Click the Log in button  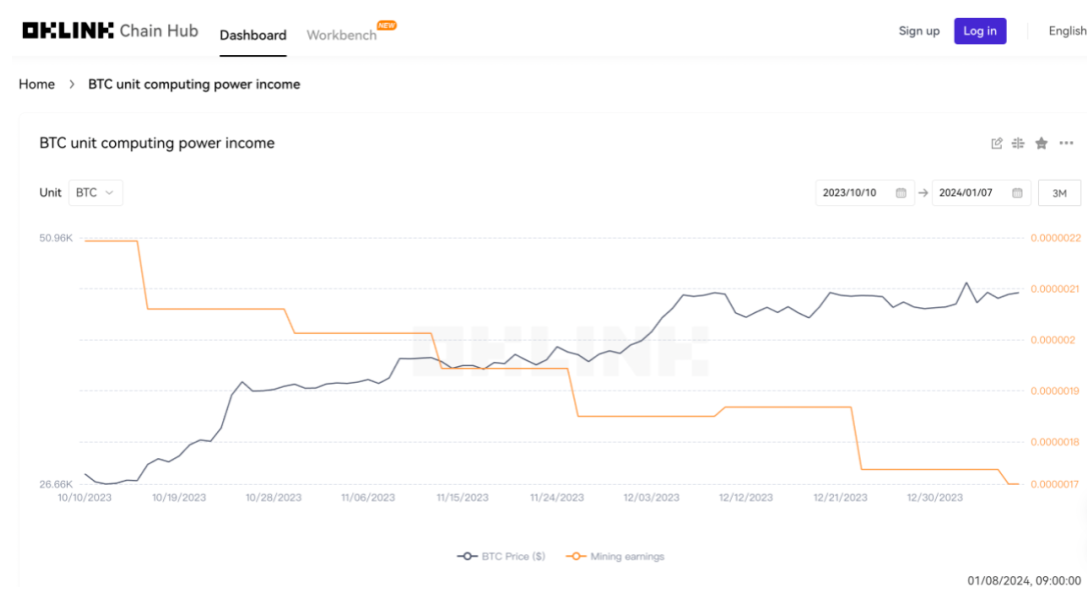click(x=980, y=31)
